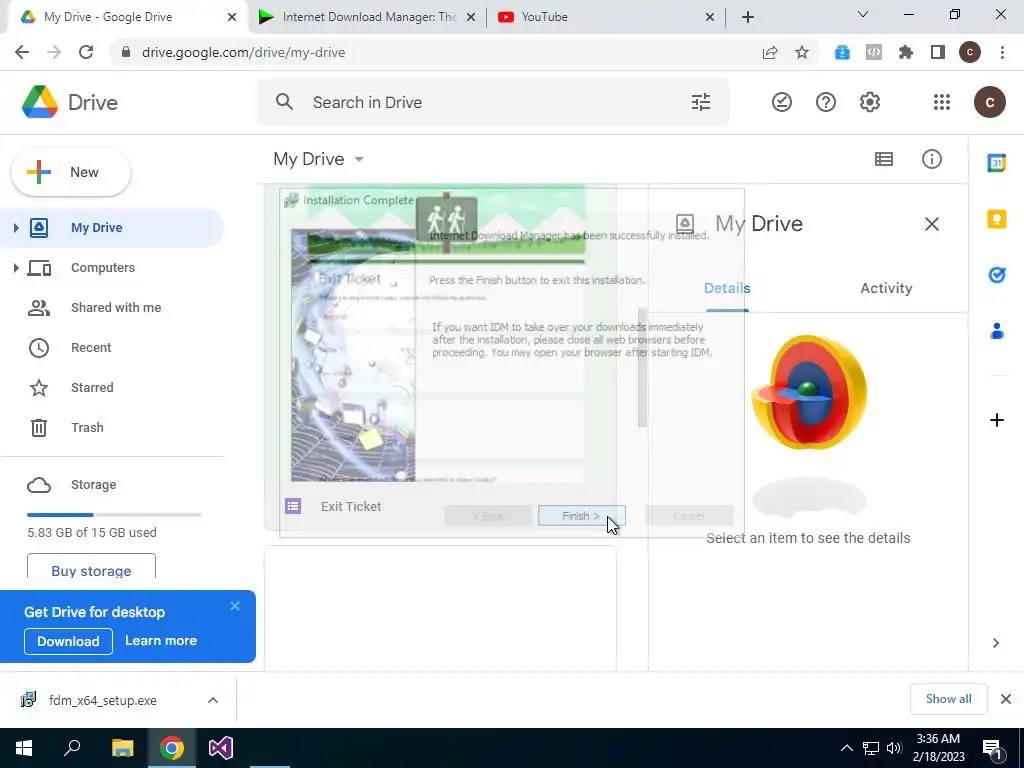The width and height of the screenshot is (1024, 768).
Task: Go back to previous page
Action: (22, 52)
